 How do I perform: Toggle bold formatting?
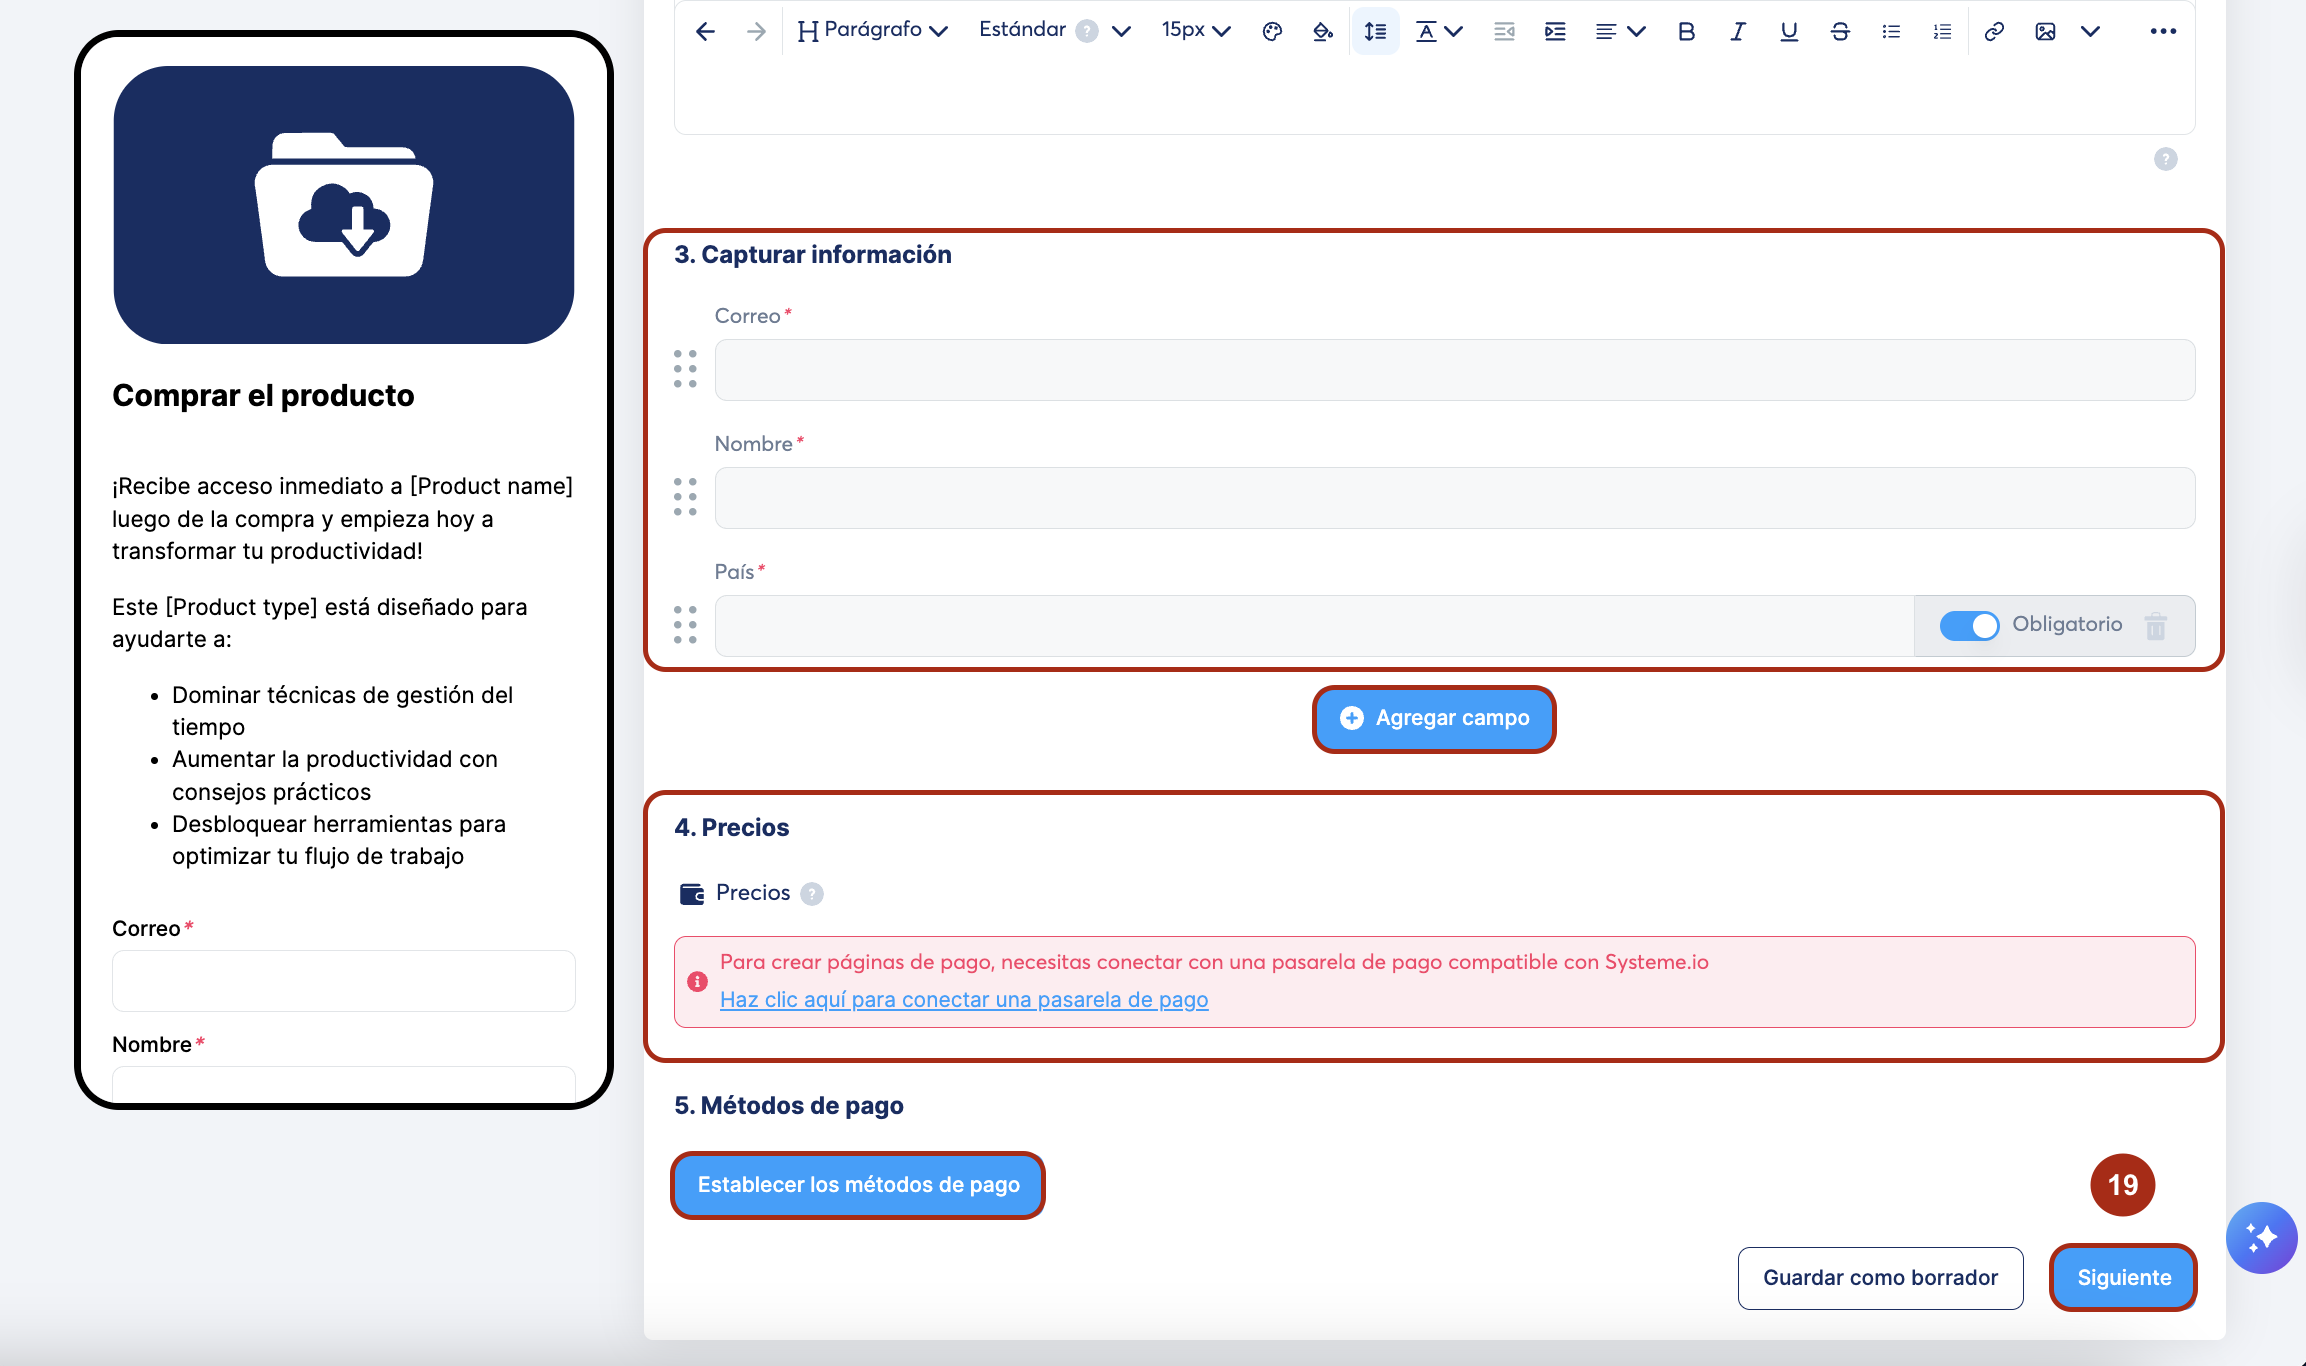click(x=1686, y=32)
